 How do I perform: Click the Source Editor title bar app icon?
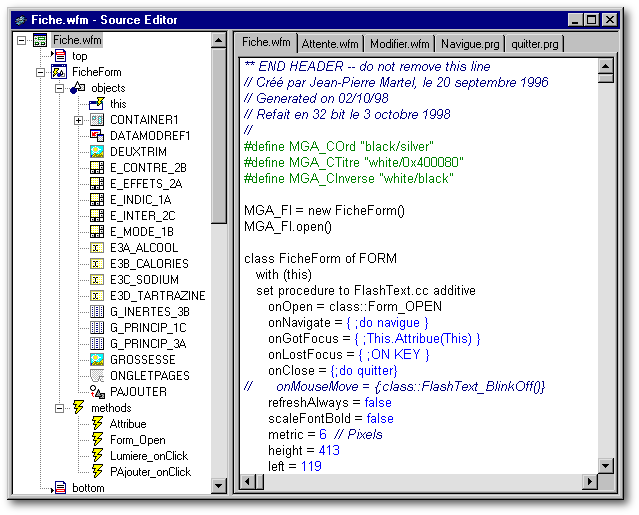click(x=21, y=20)
